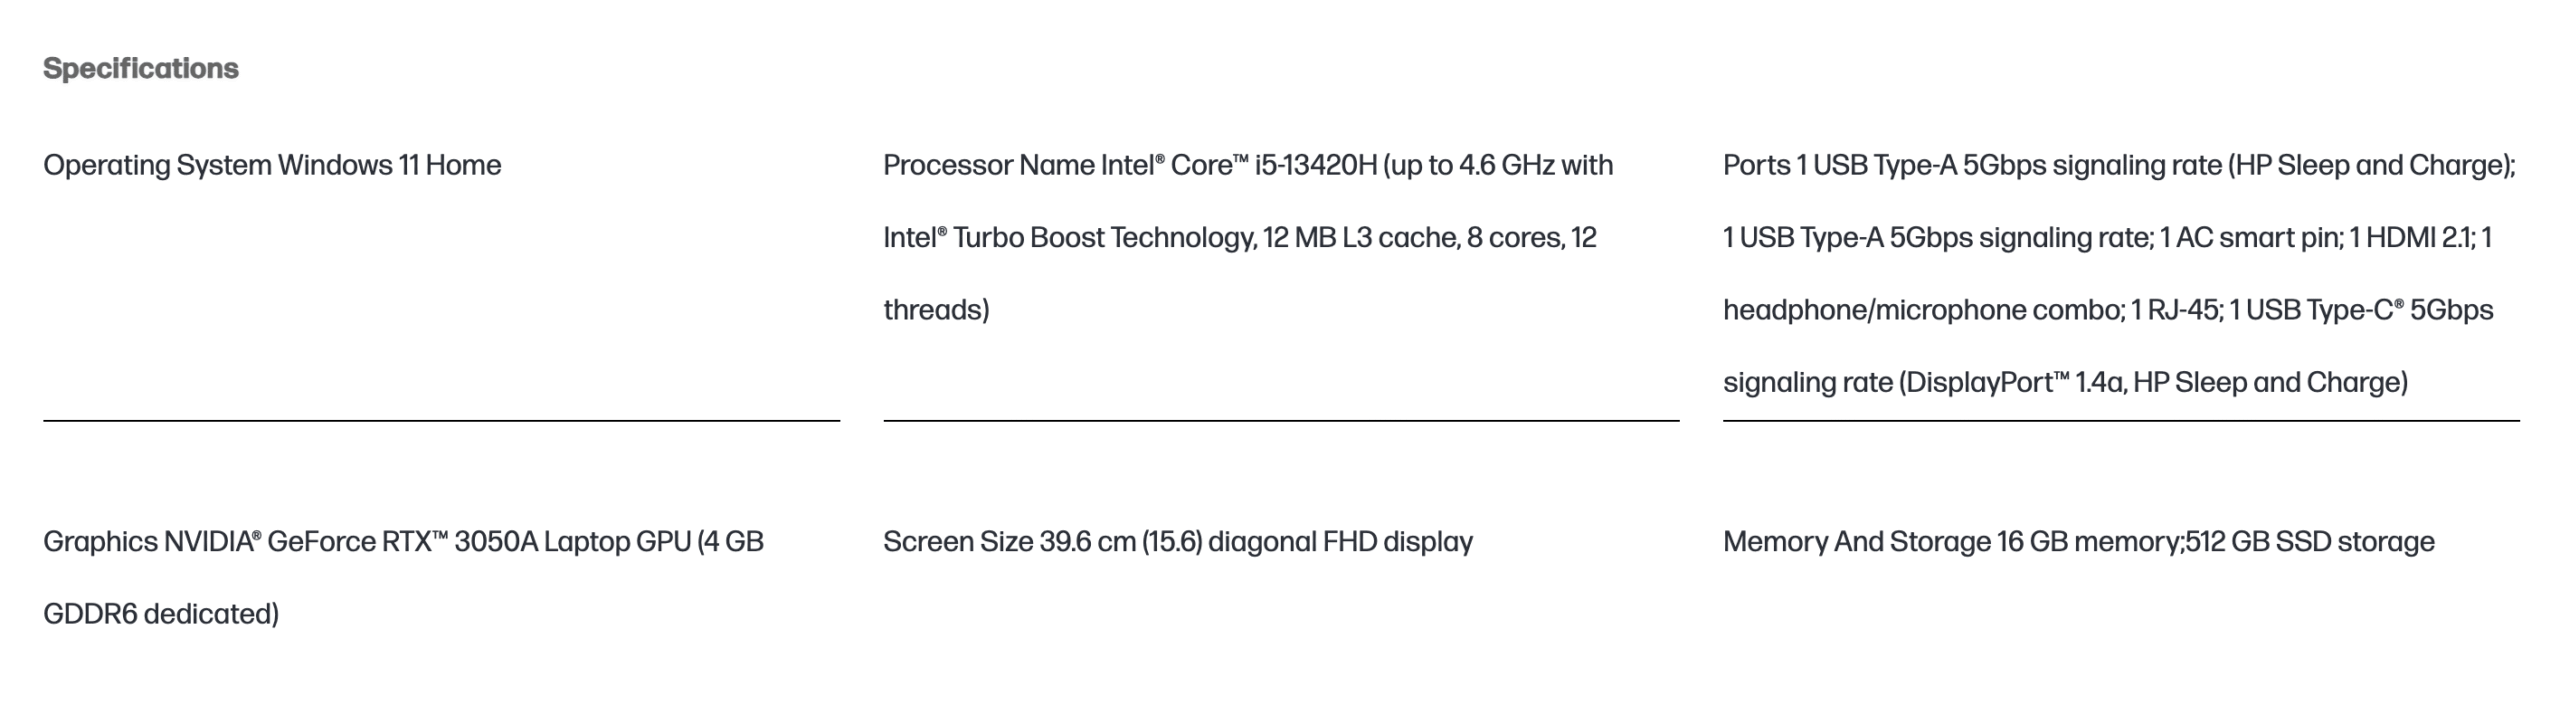
Task: Click the divider under Processor Name section
Action: (1281, 421)
